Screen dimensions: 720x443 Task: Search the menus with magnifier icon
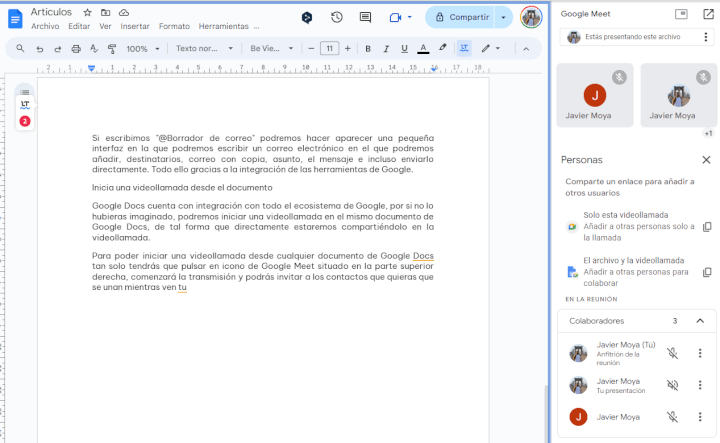point(20,48)
